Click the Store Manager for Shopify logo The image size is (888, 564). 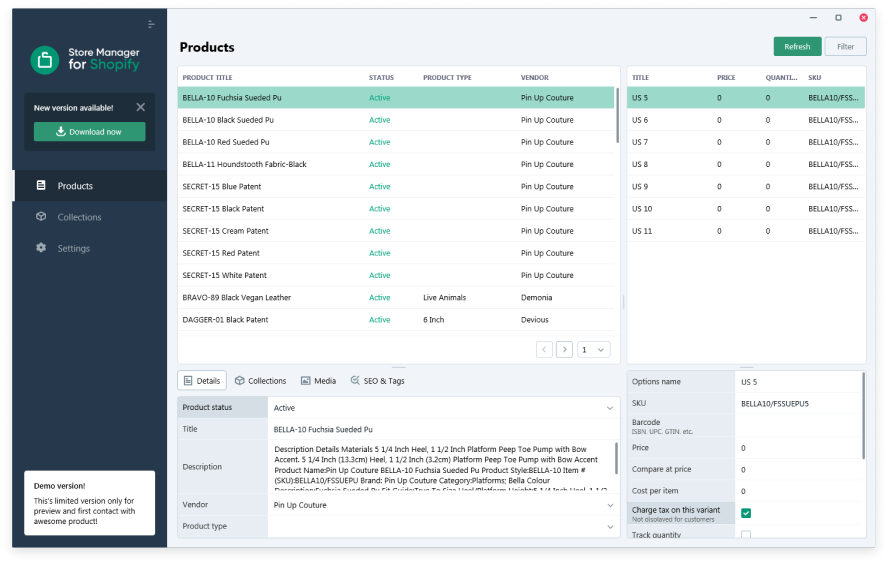point(85,59)
